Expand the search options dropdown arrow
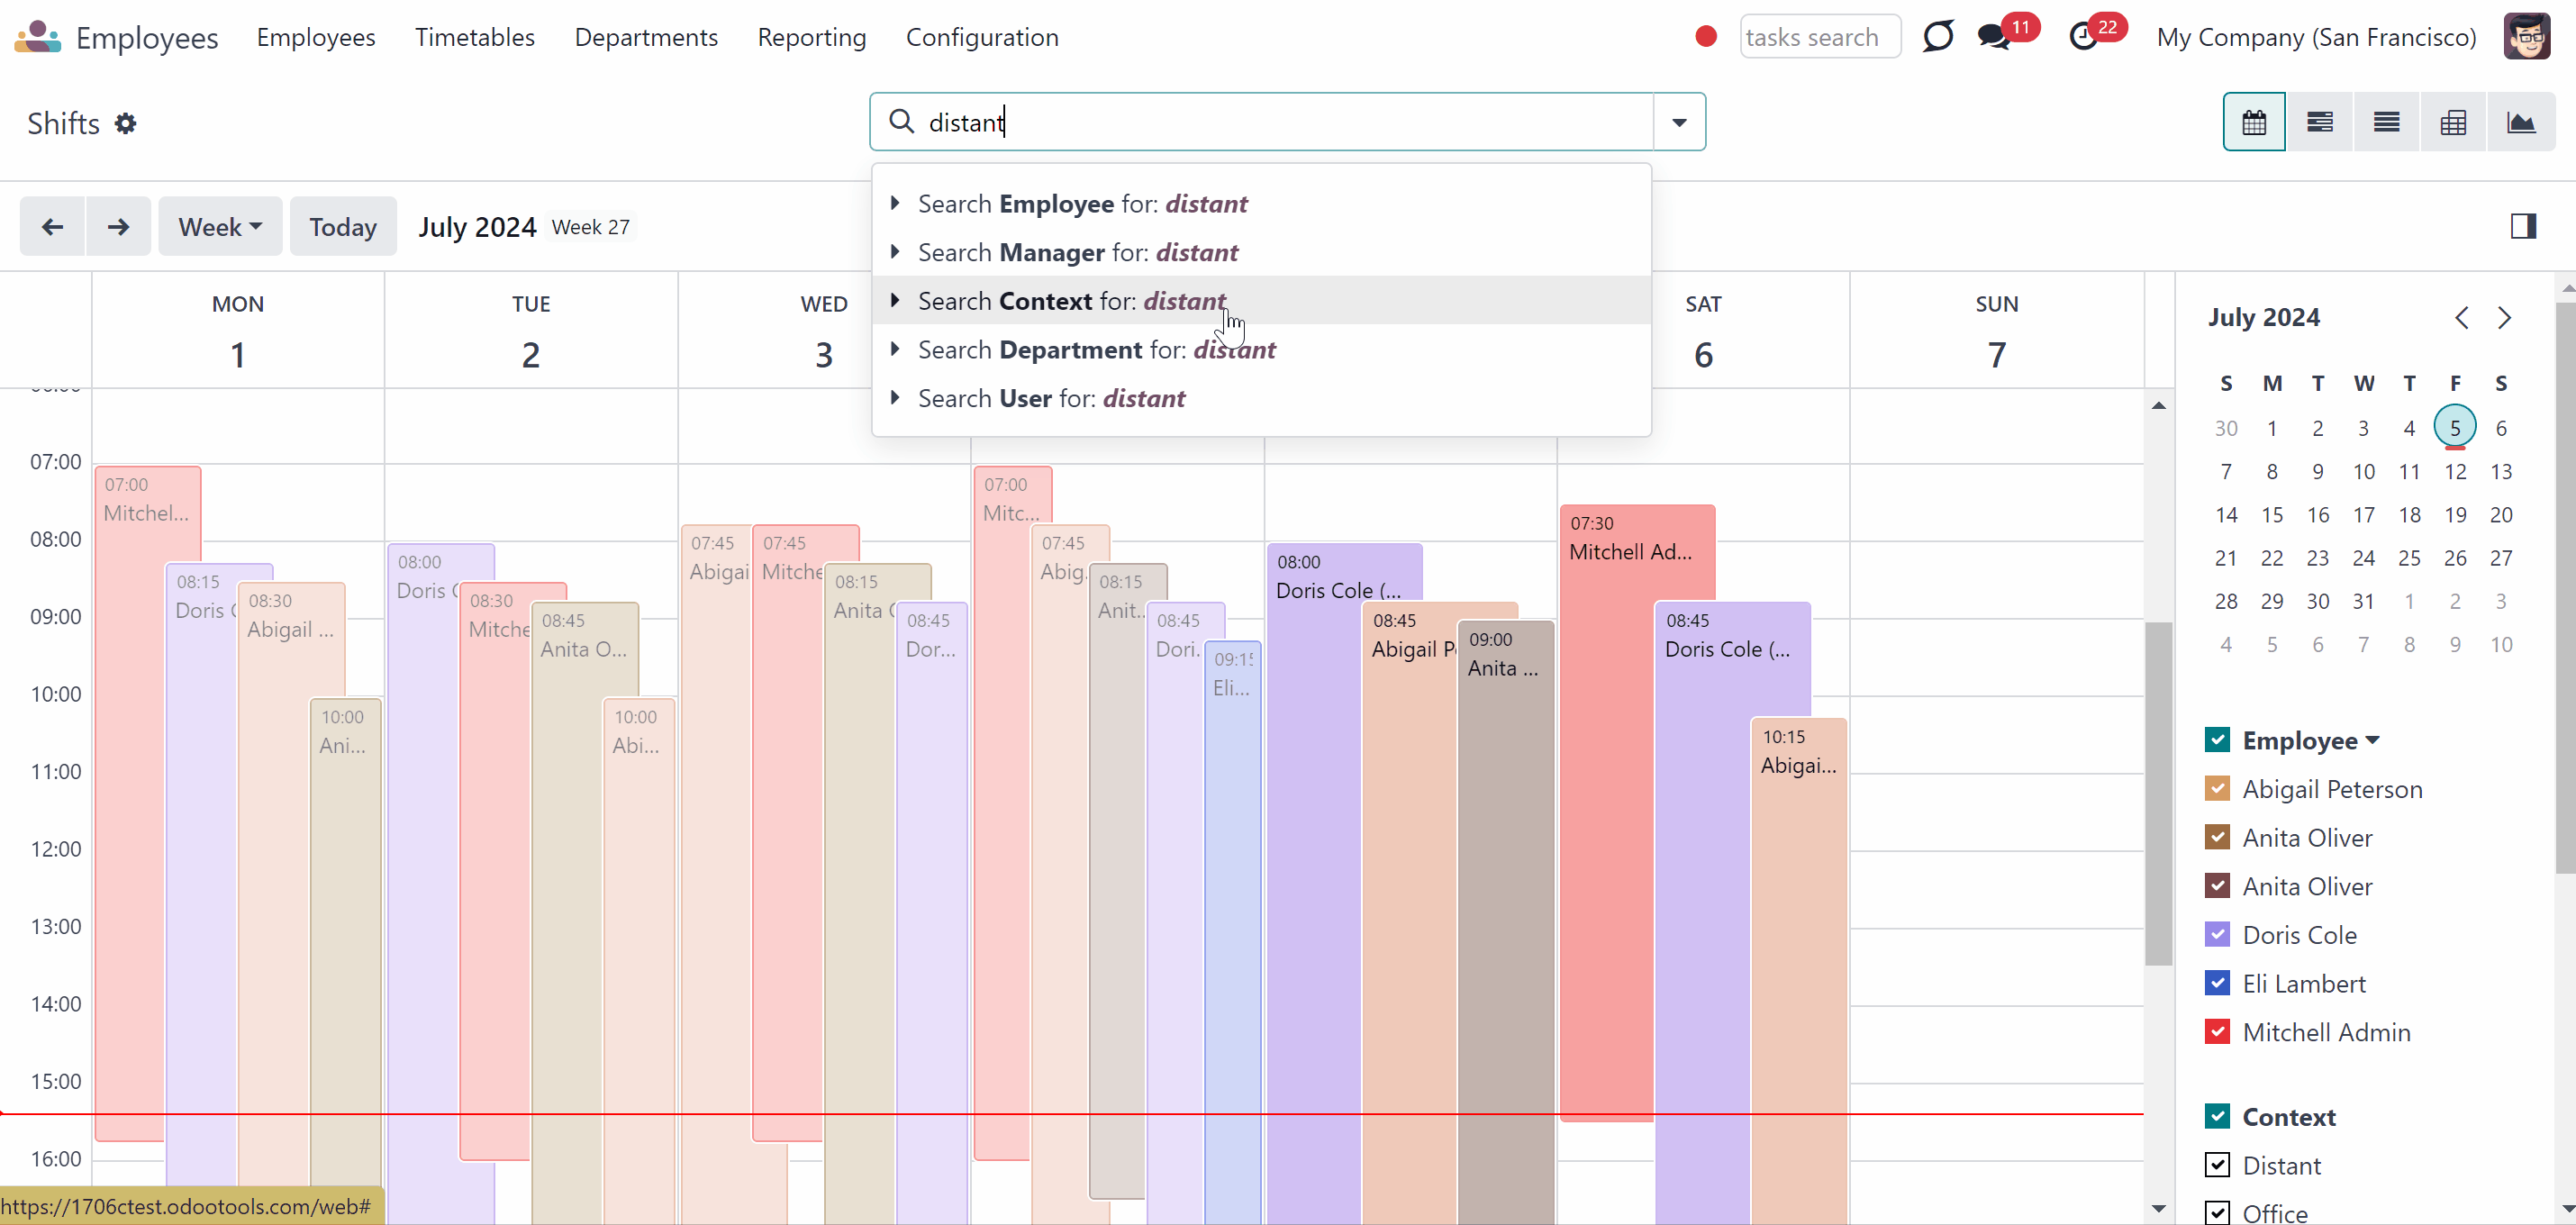Image resolution: width=2576 pixels, height=1225 pixels. [1679, 122]
